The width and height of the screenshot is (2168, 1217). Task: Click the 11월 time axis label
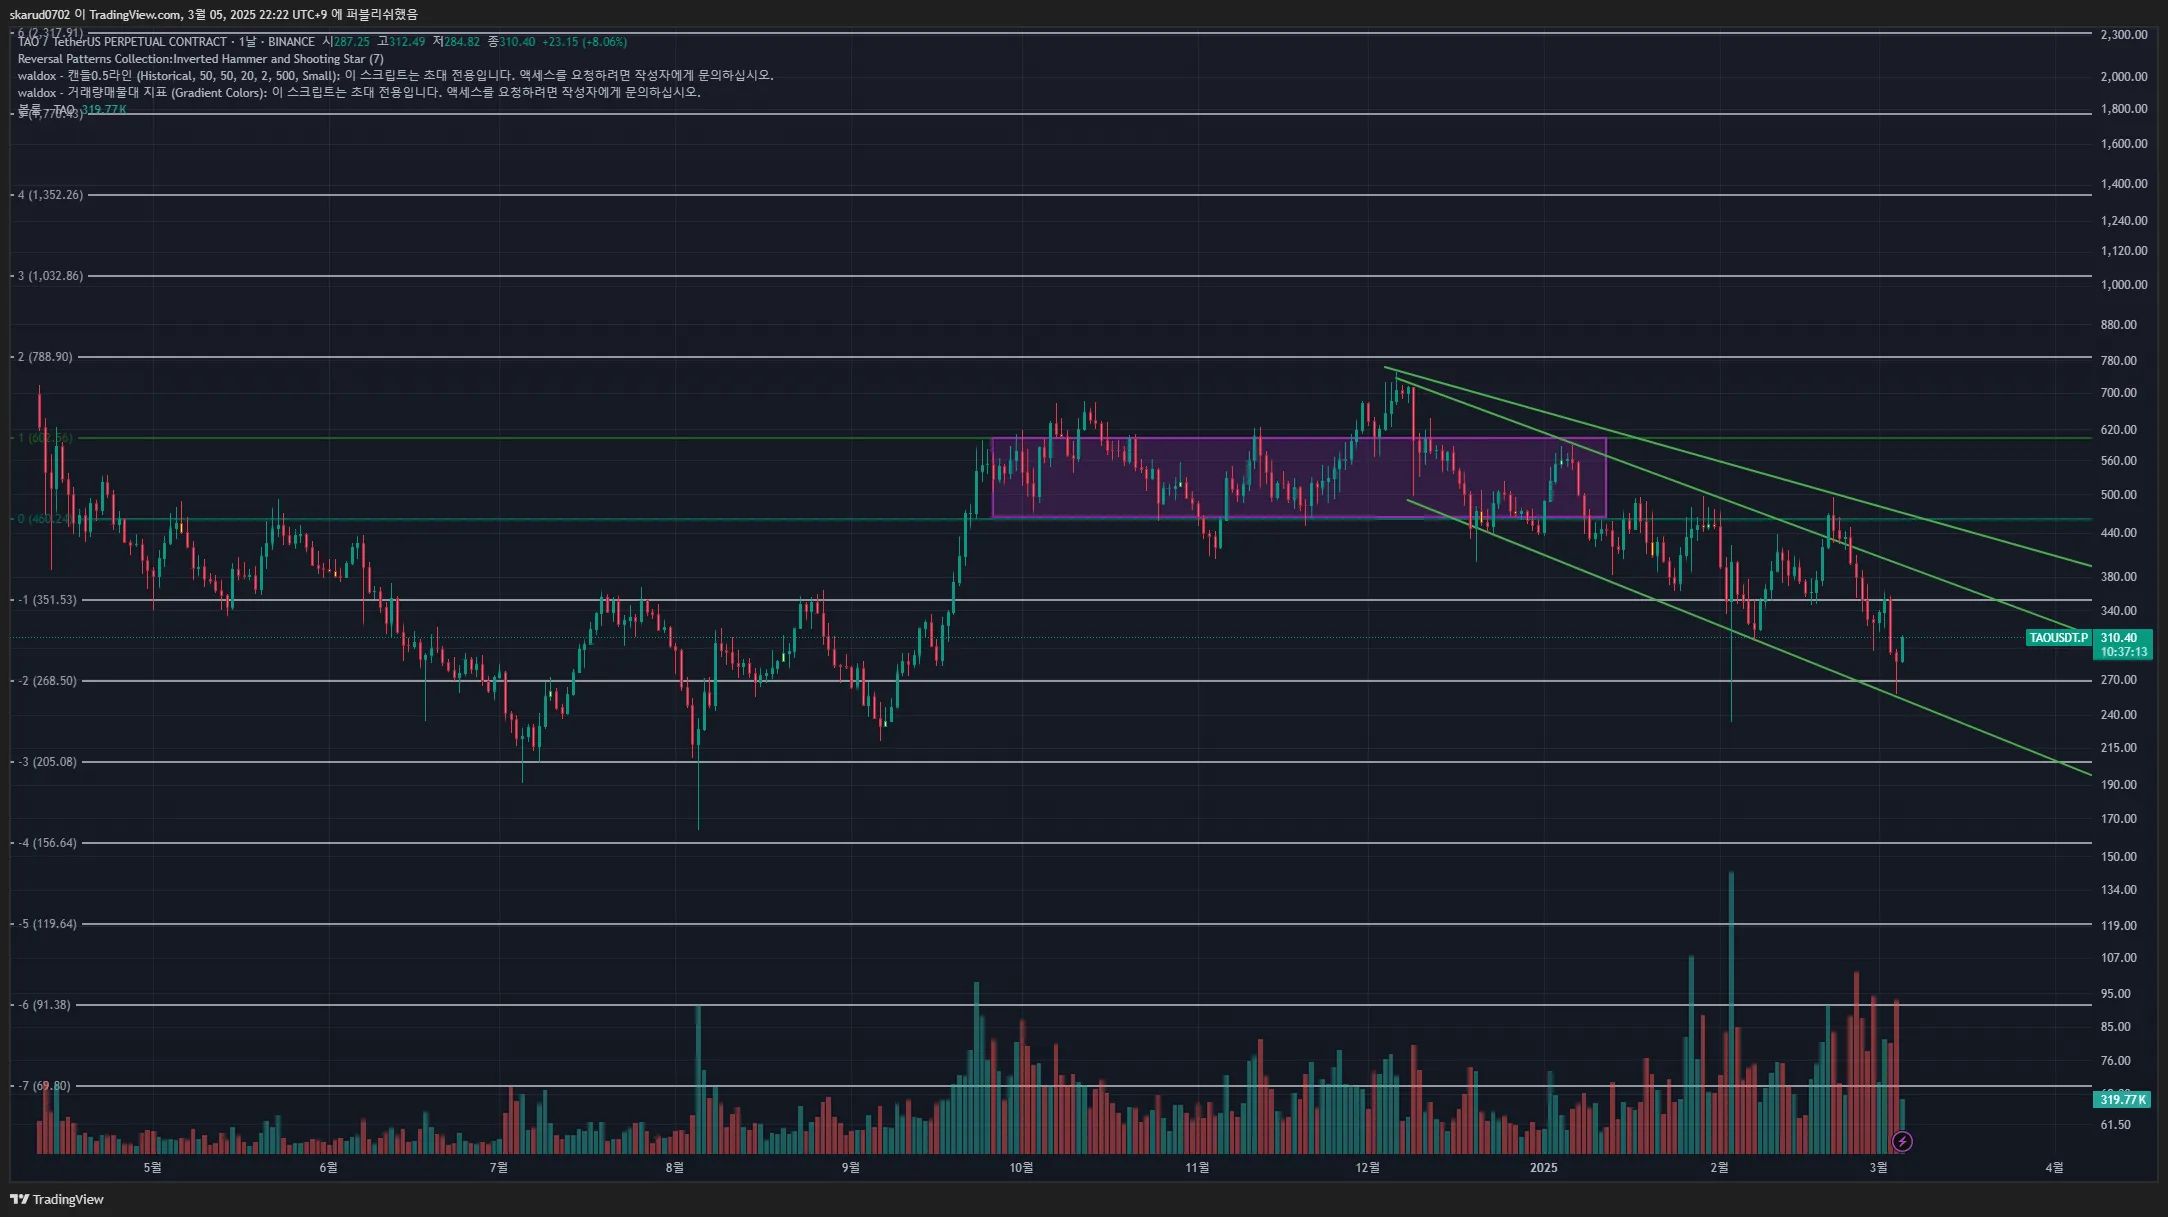click(x=1197, y=1168)
